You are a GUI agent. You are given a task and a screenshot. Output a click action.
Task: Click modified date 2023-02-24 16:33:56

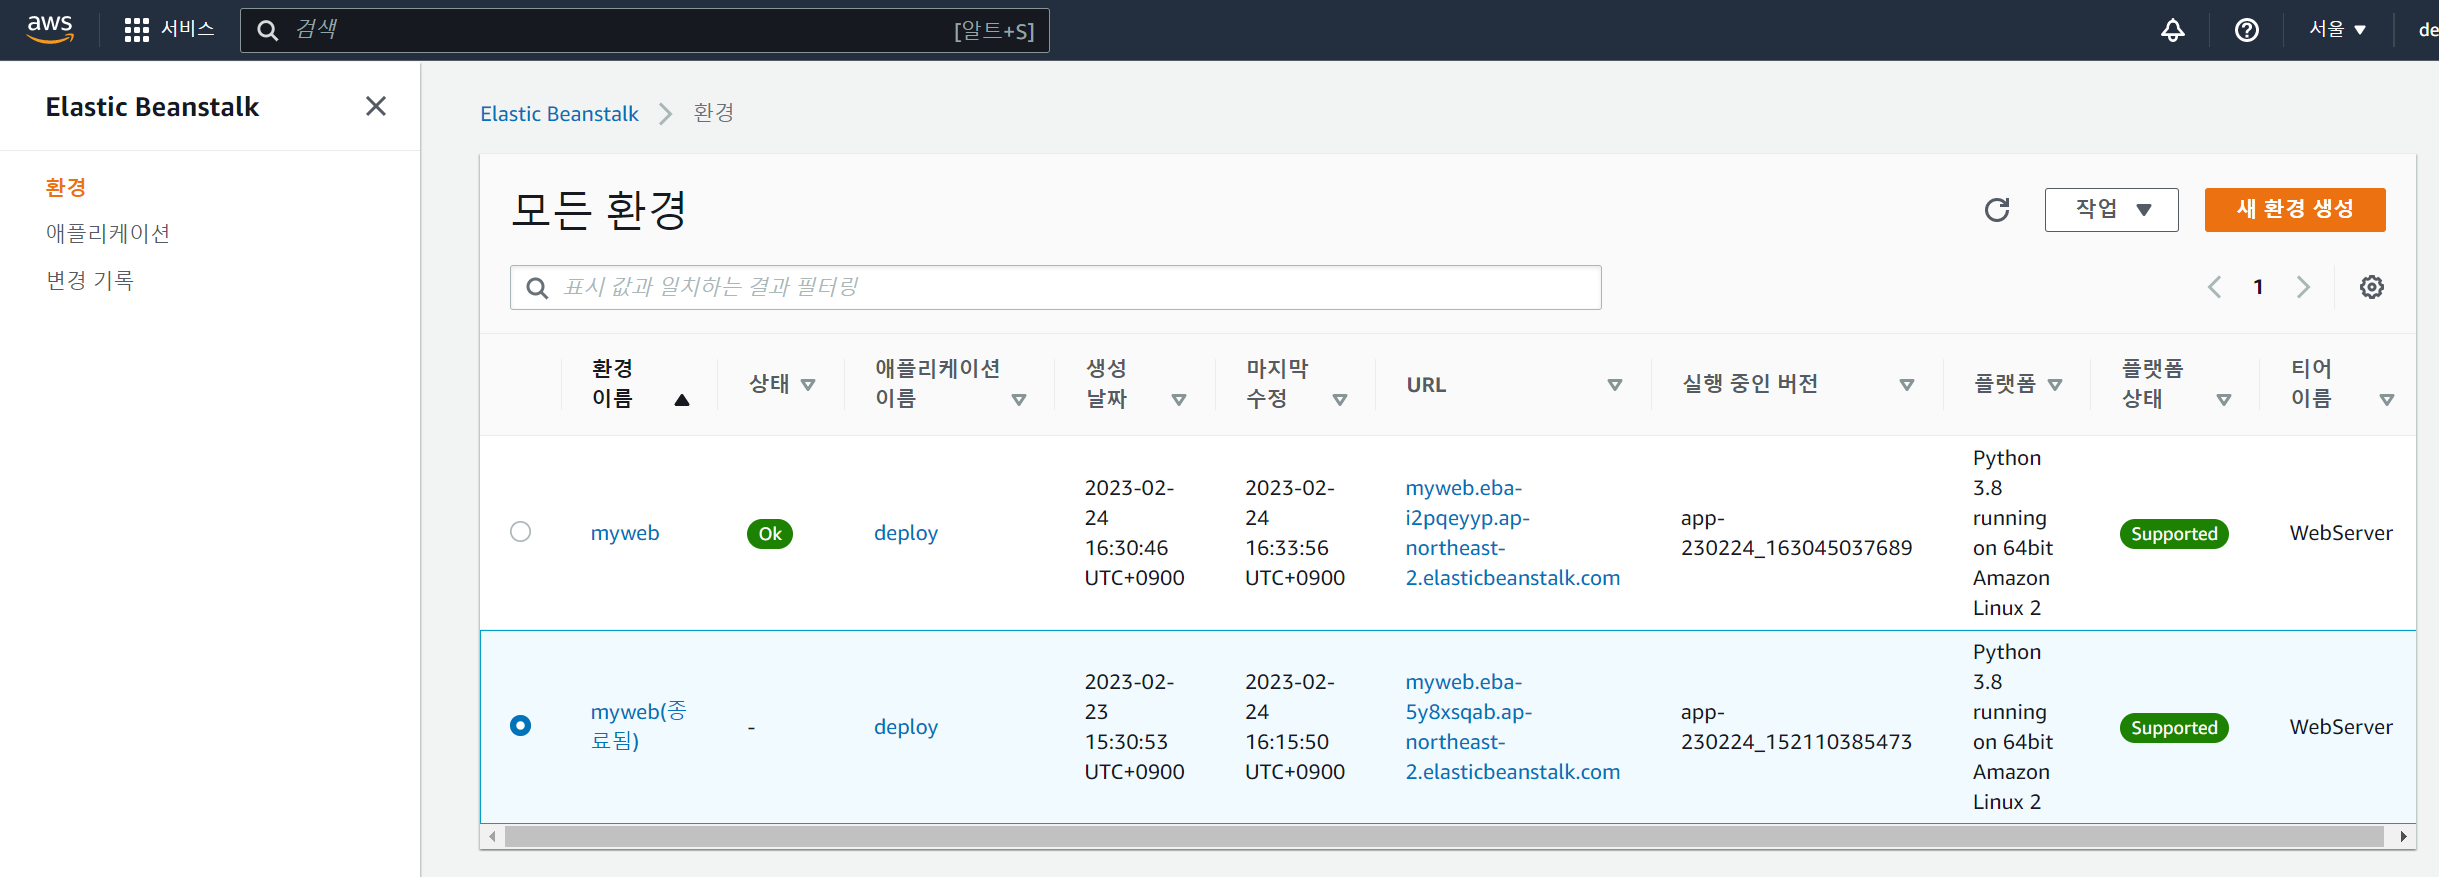1295,533
